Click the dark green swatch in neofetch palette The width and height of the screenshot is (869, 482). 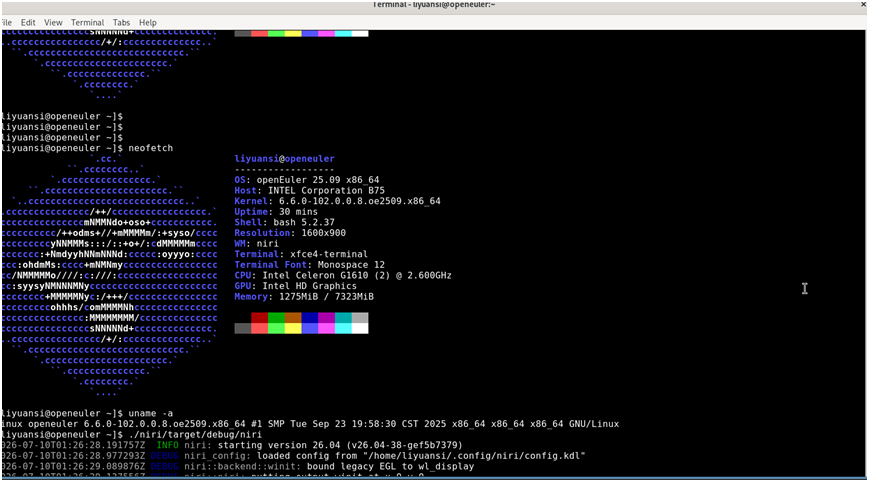coord(276,317)
